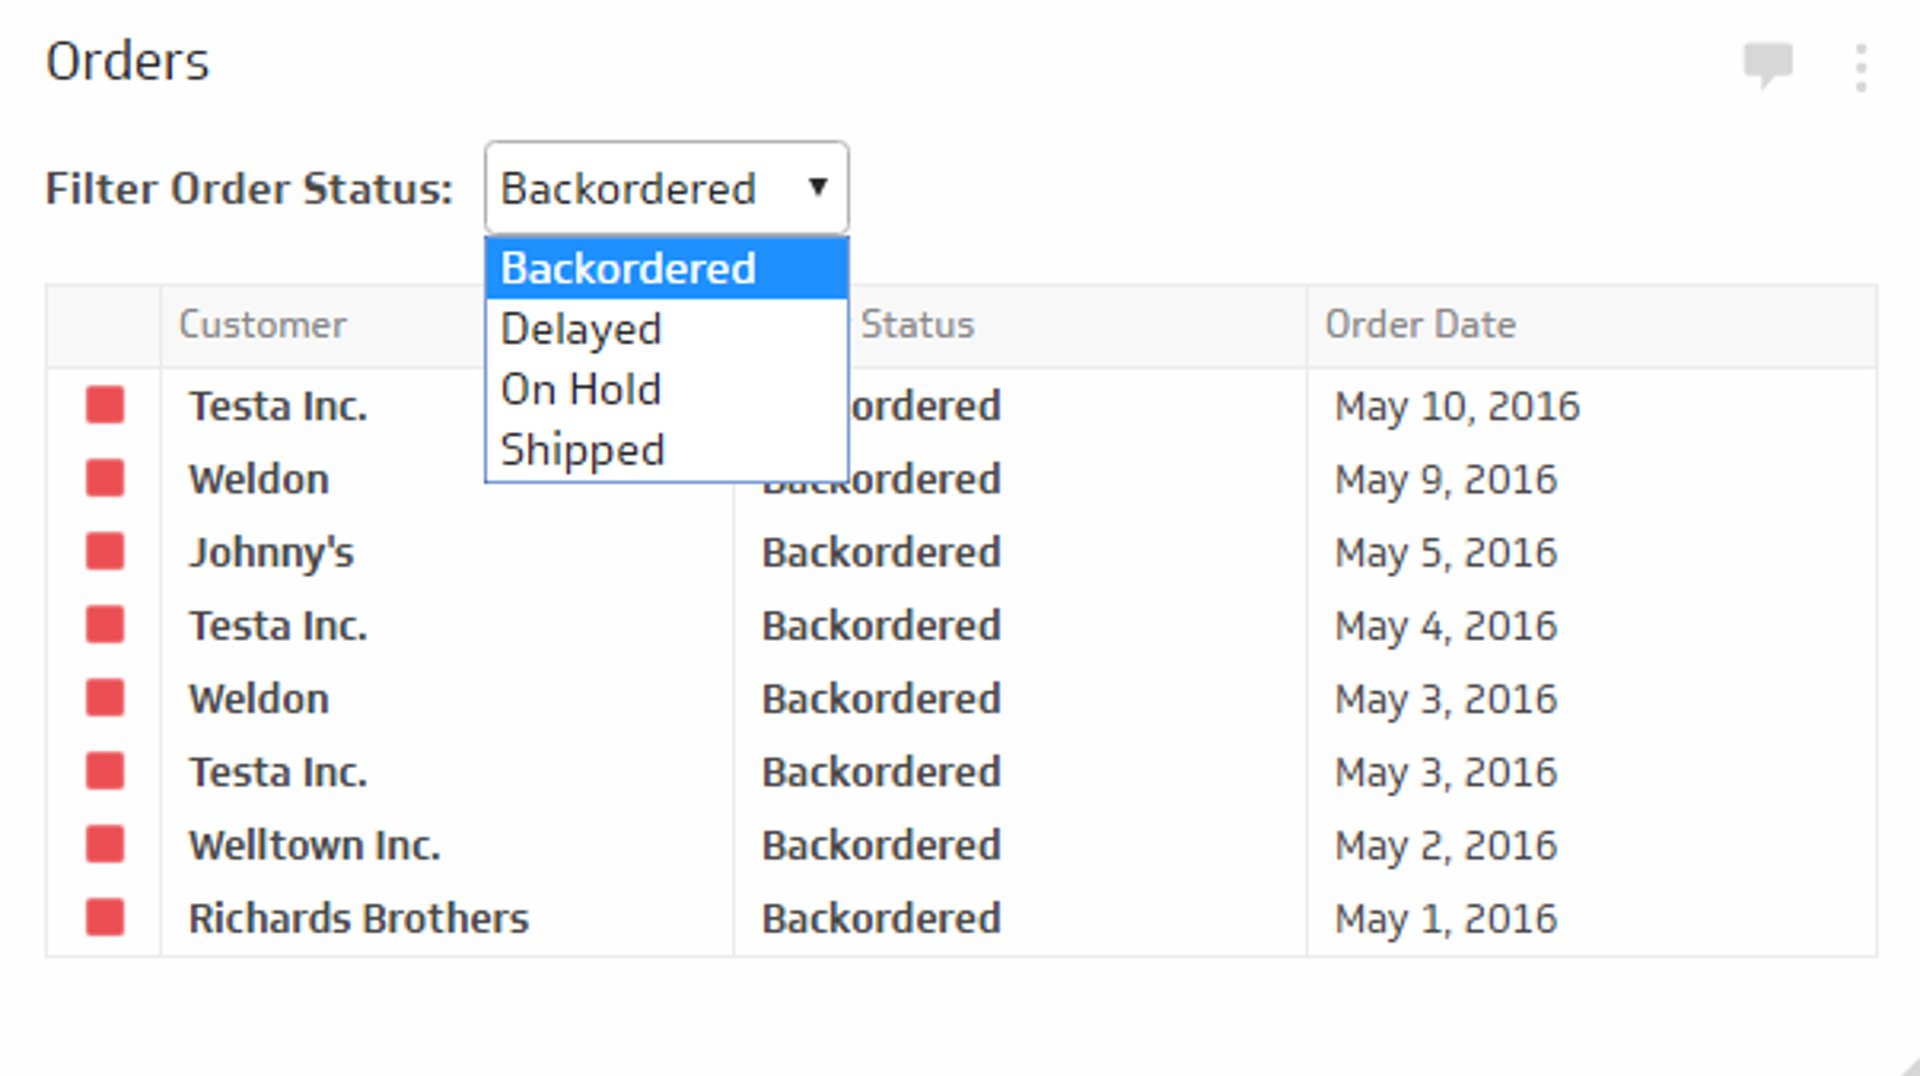Click the Richards Brothers customer name

pyautogui.click(x=358, y=917)
